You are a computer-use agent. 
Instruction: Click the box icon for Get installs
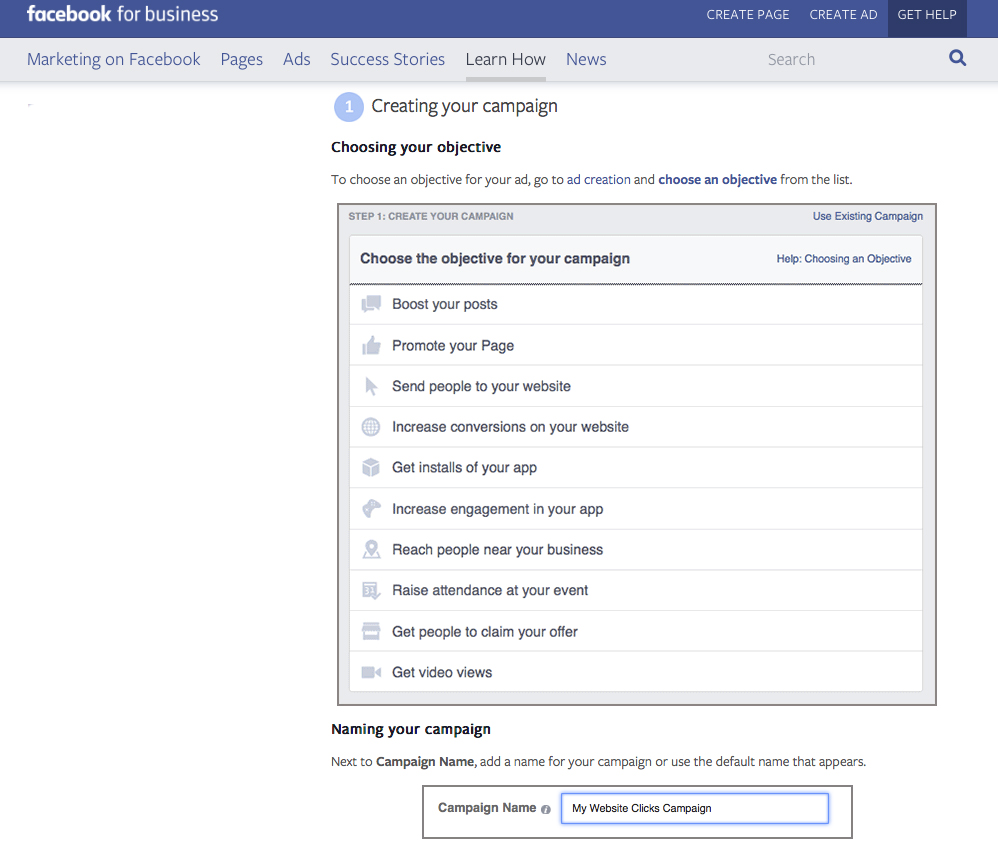371,467
